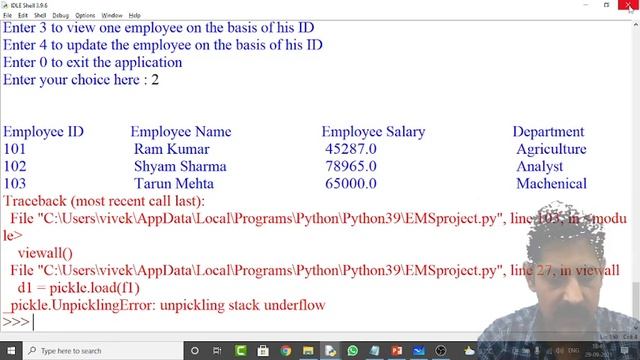Restore down the IDLE Shell window
Image resolution: width=640 pixels, height=360 pixels.
[607, 5]
